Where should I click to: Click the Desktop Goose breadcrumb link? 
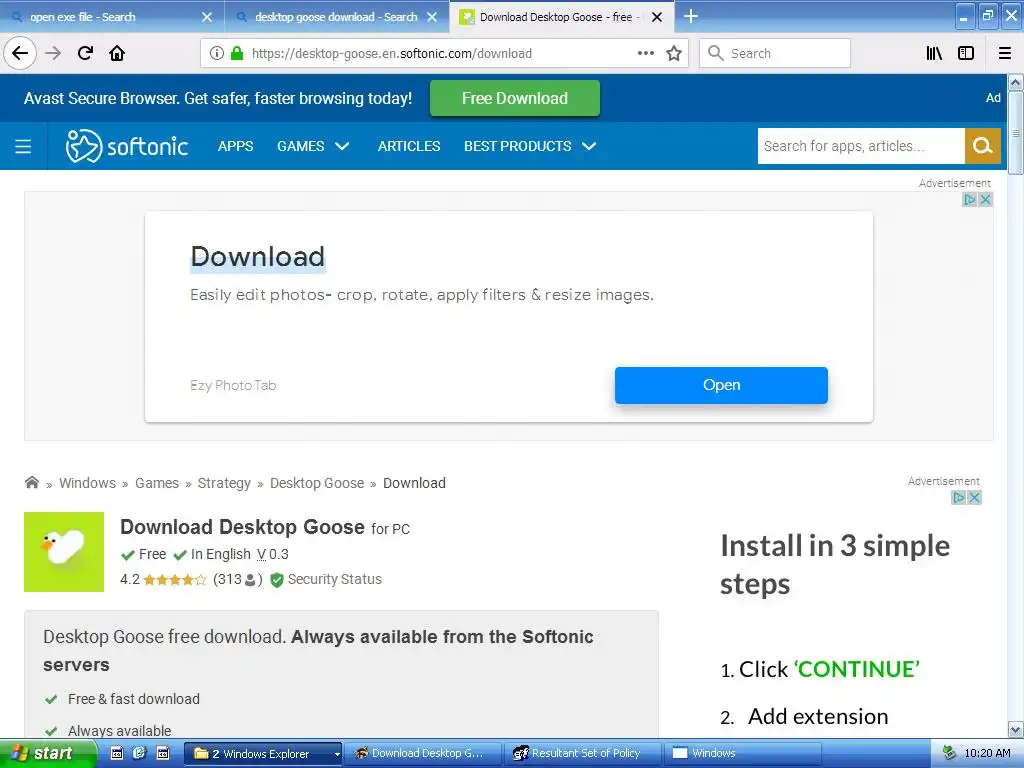(317, 483)
